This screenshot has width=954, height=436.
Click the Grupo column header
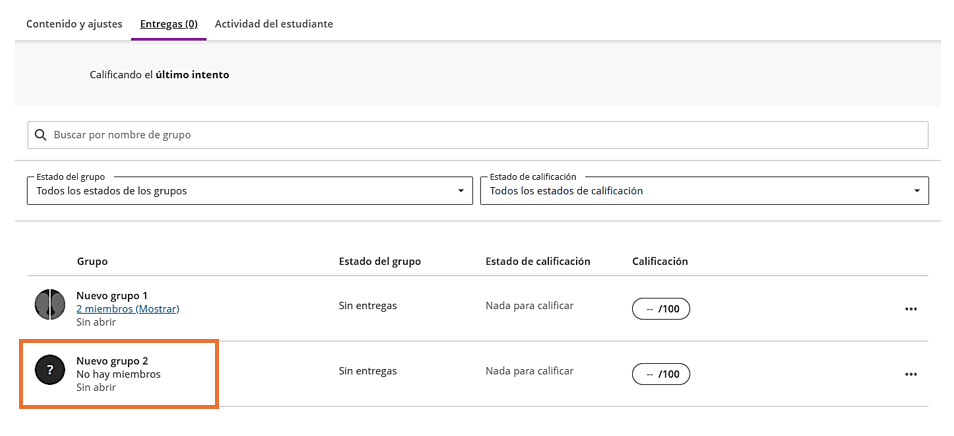(x=92, y=261)
